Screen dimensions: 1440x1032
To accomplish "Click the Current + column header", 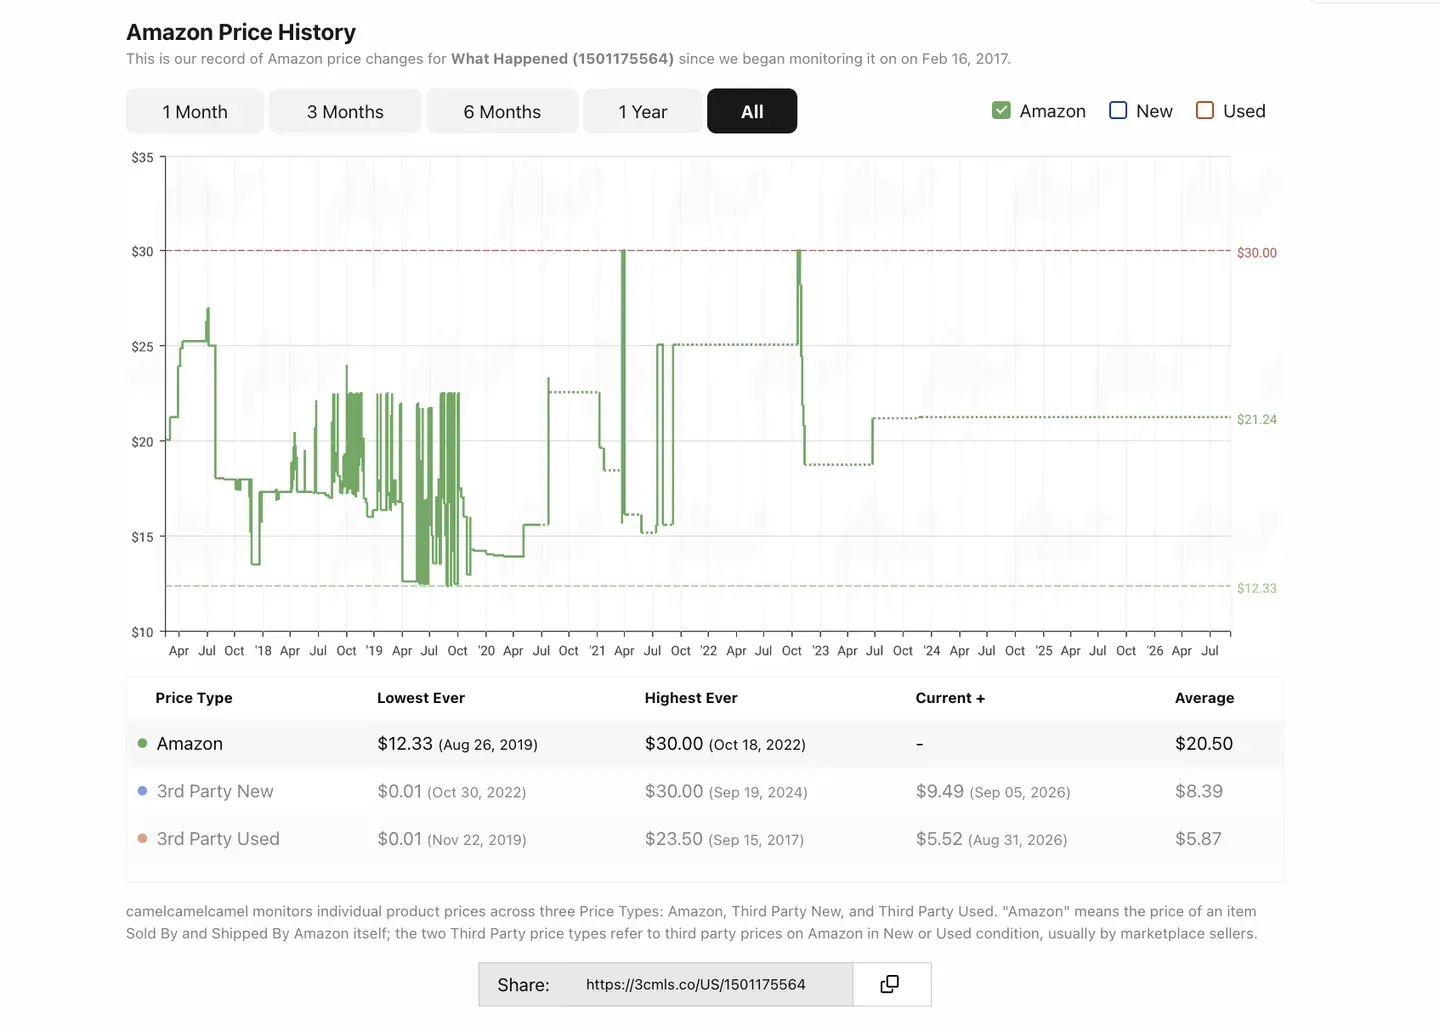I will [x=950, y=698].
